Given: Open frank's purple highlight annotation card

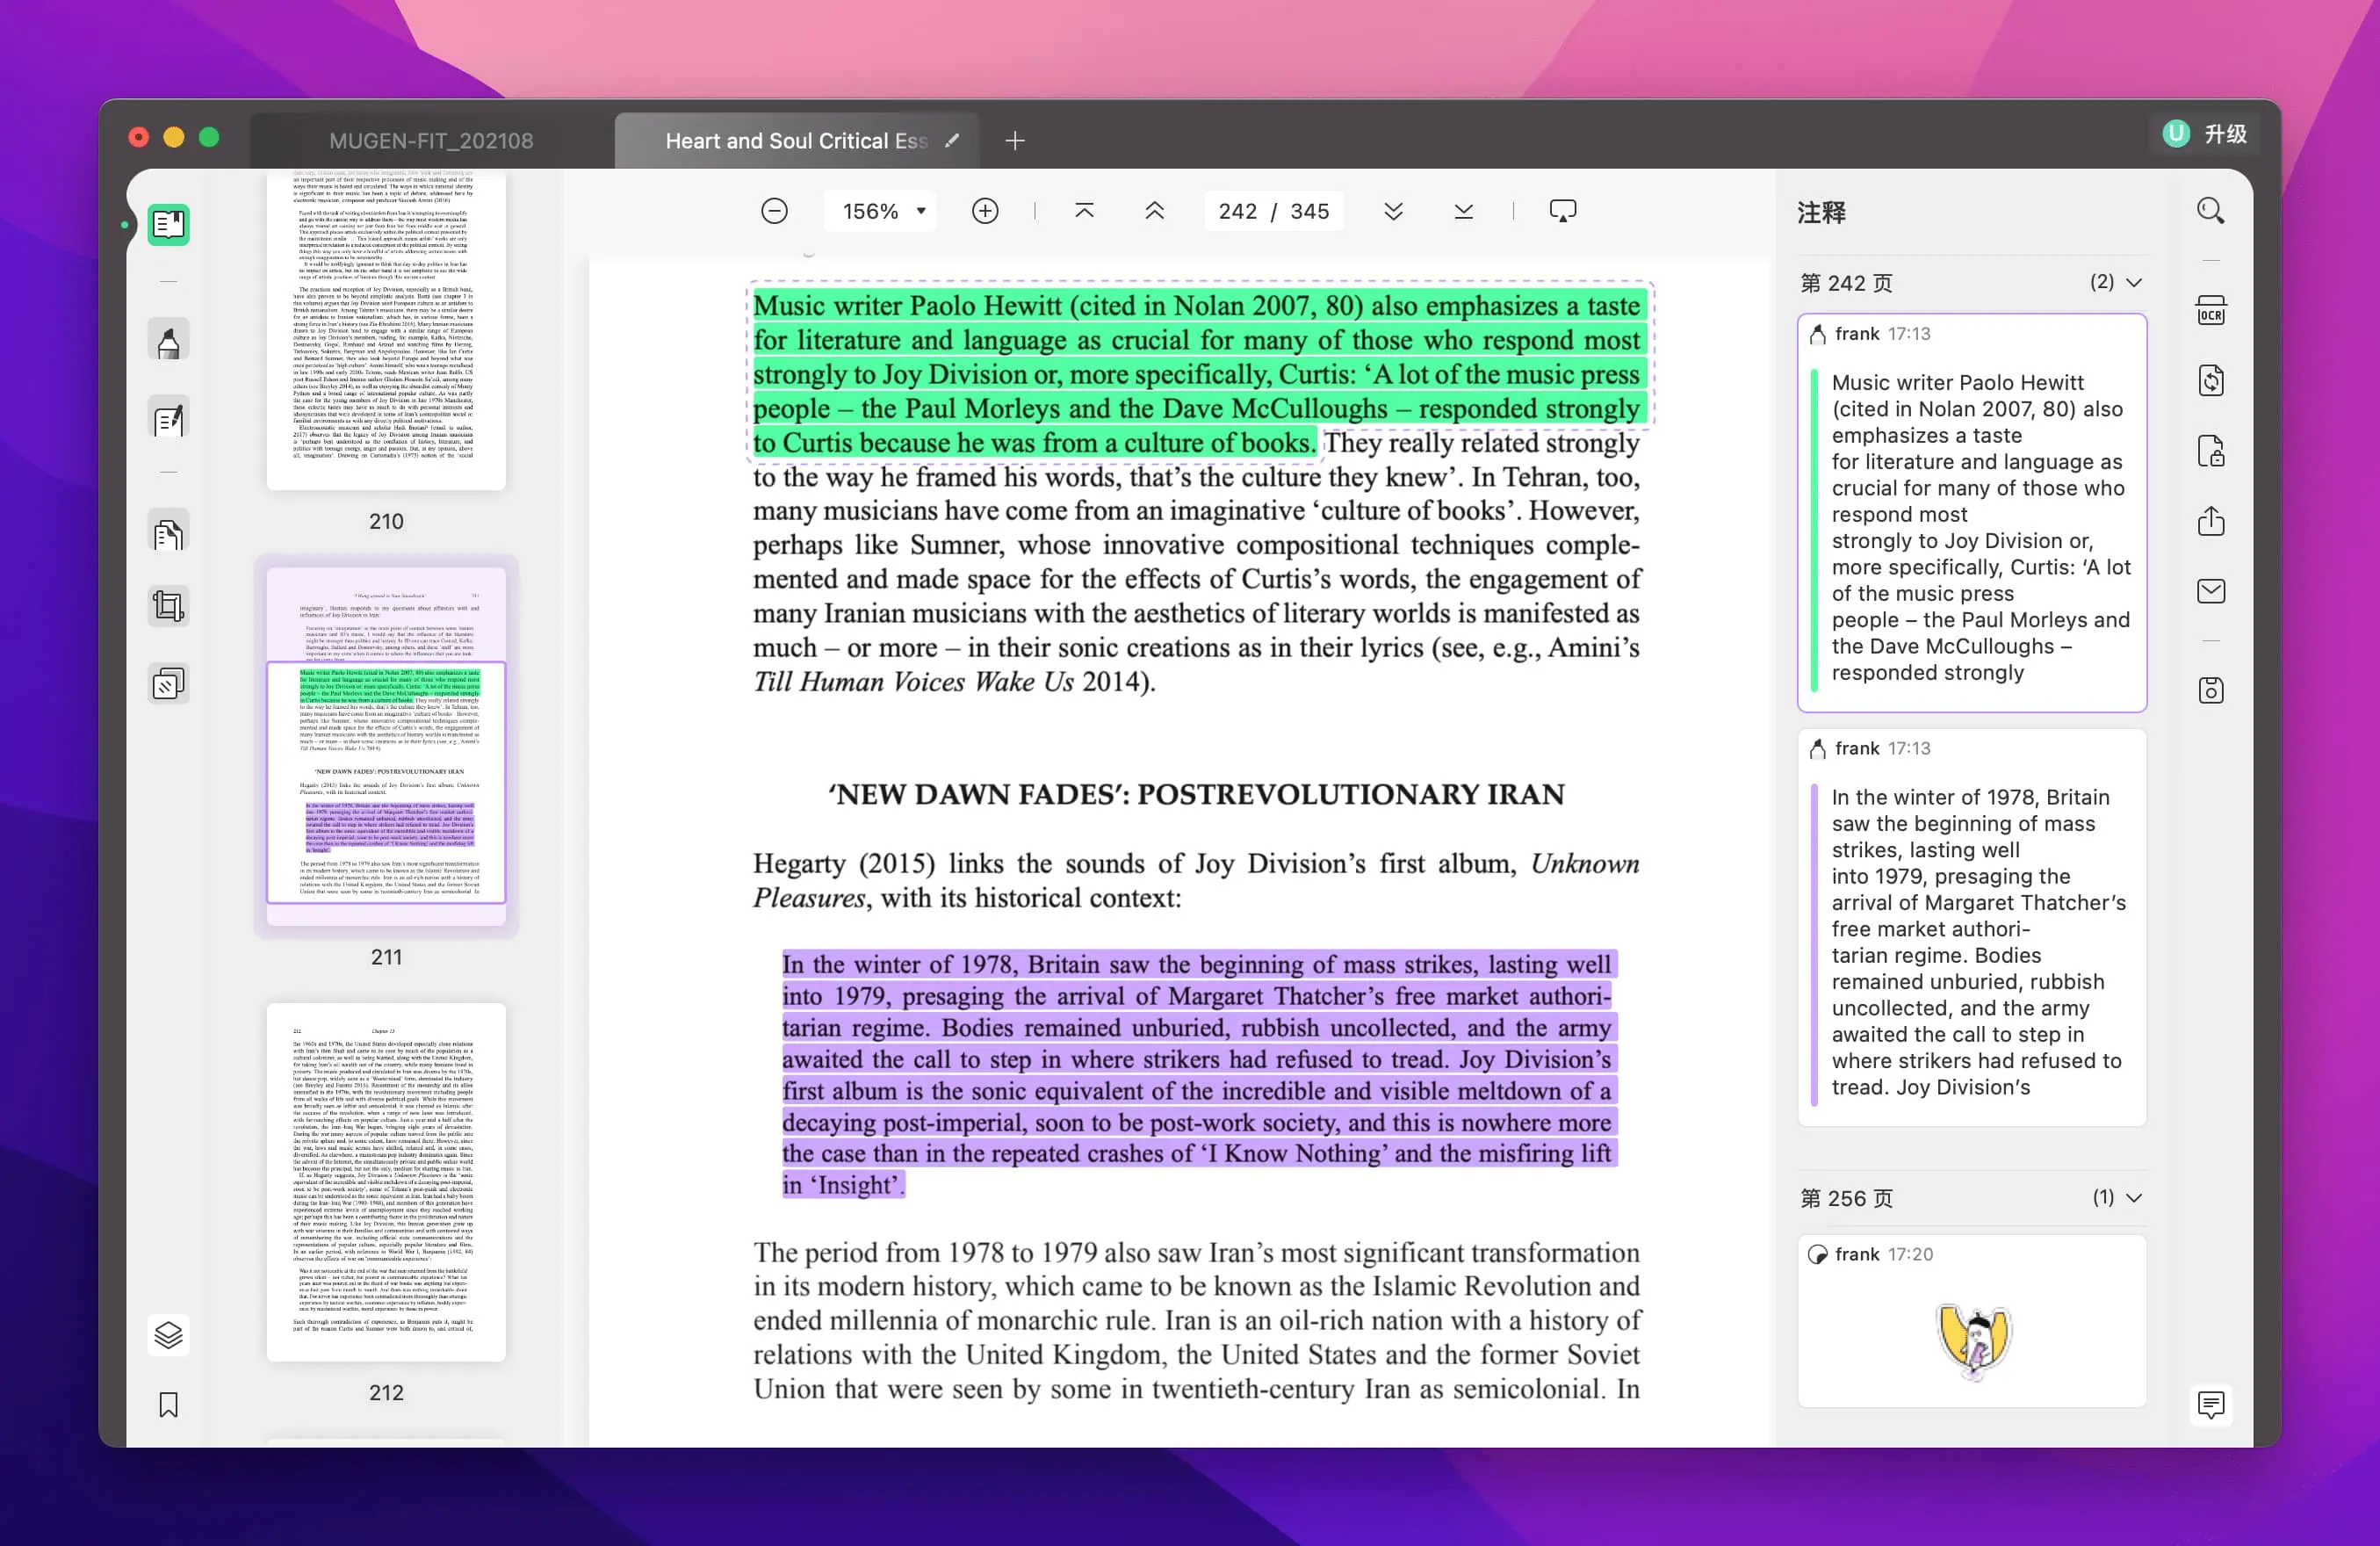Looking at the screenshot, I should point(1971,928).
